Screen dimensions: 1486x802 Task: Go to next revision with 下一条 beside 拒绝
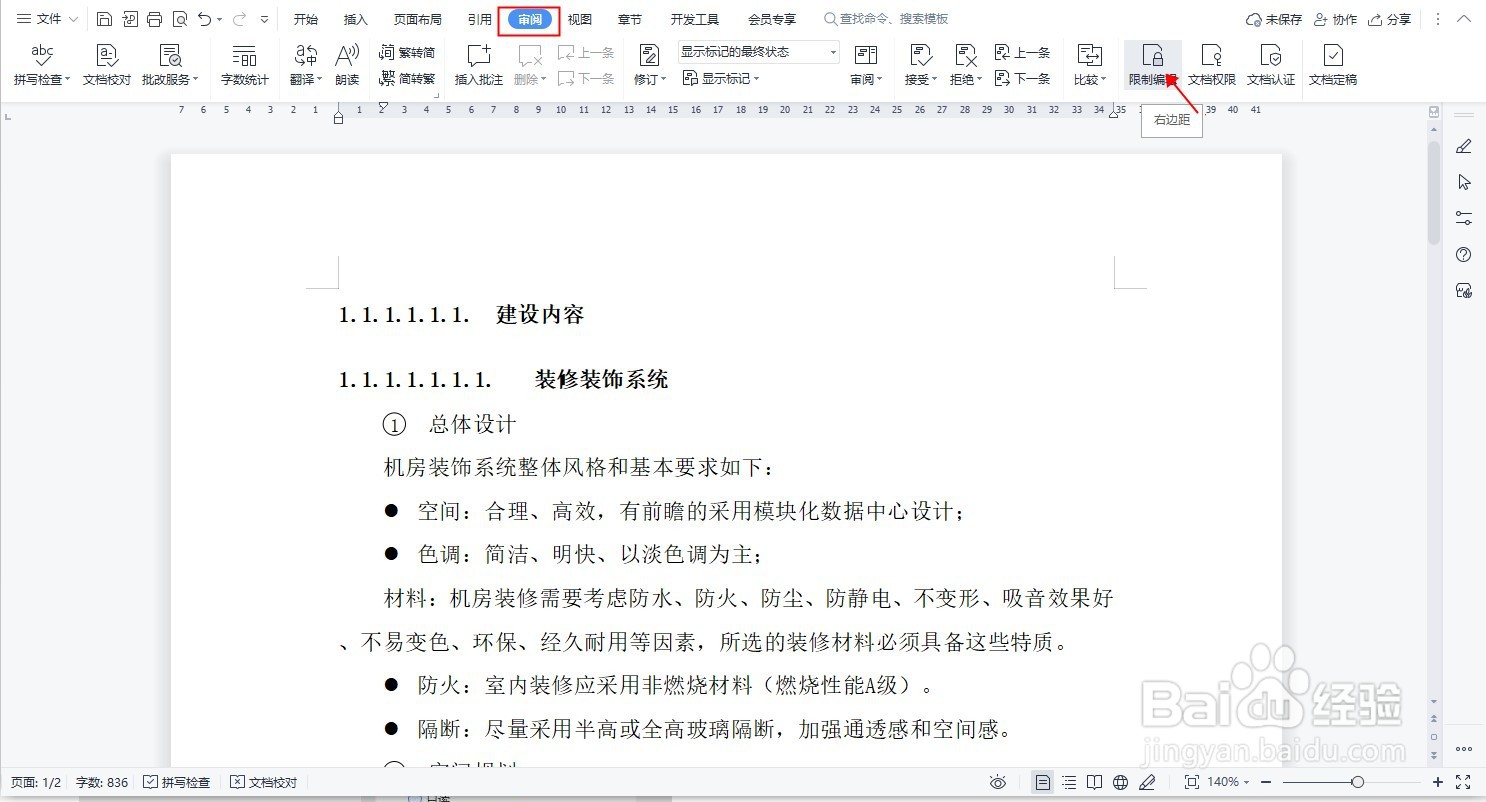[x=1023, y=78]
